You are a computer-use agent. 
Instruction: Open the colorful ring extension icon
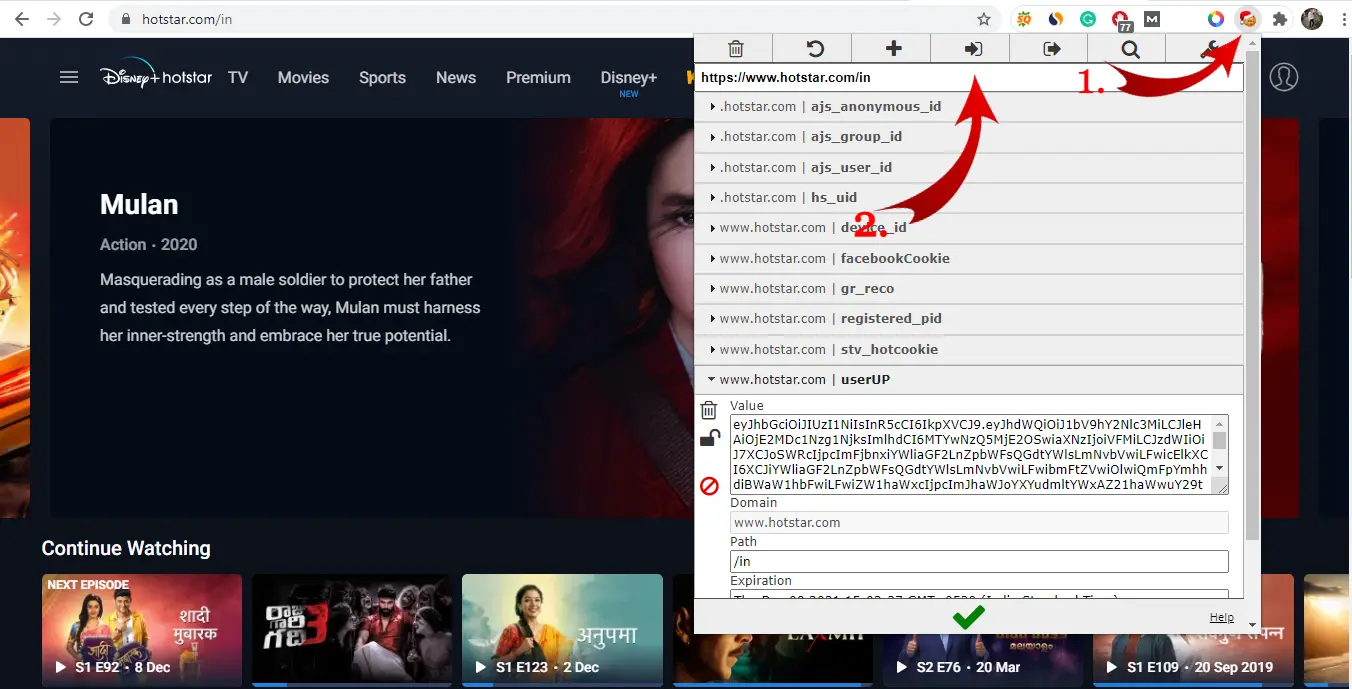tap(1216, 19)
